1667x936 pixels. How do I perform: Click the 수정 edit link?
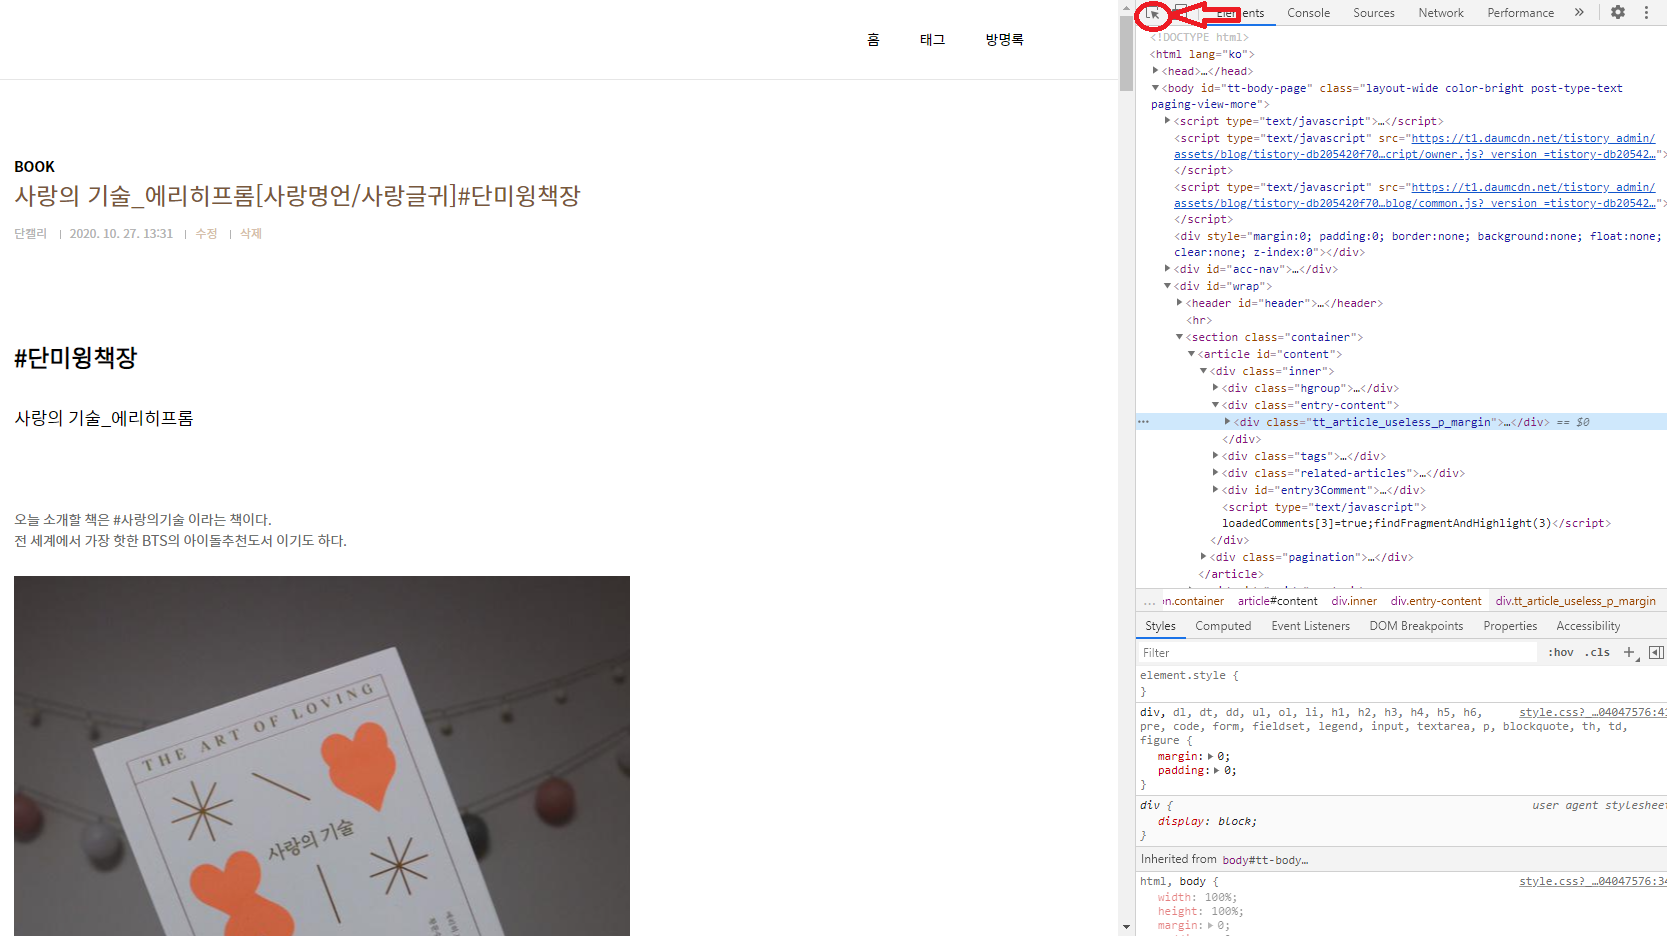point(206,234)
